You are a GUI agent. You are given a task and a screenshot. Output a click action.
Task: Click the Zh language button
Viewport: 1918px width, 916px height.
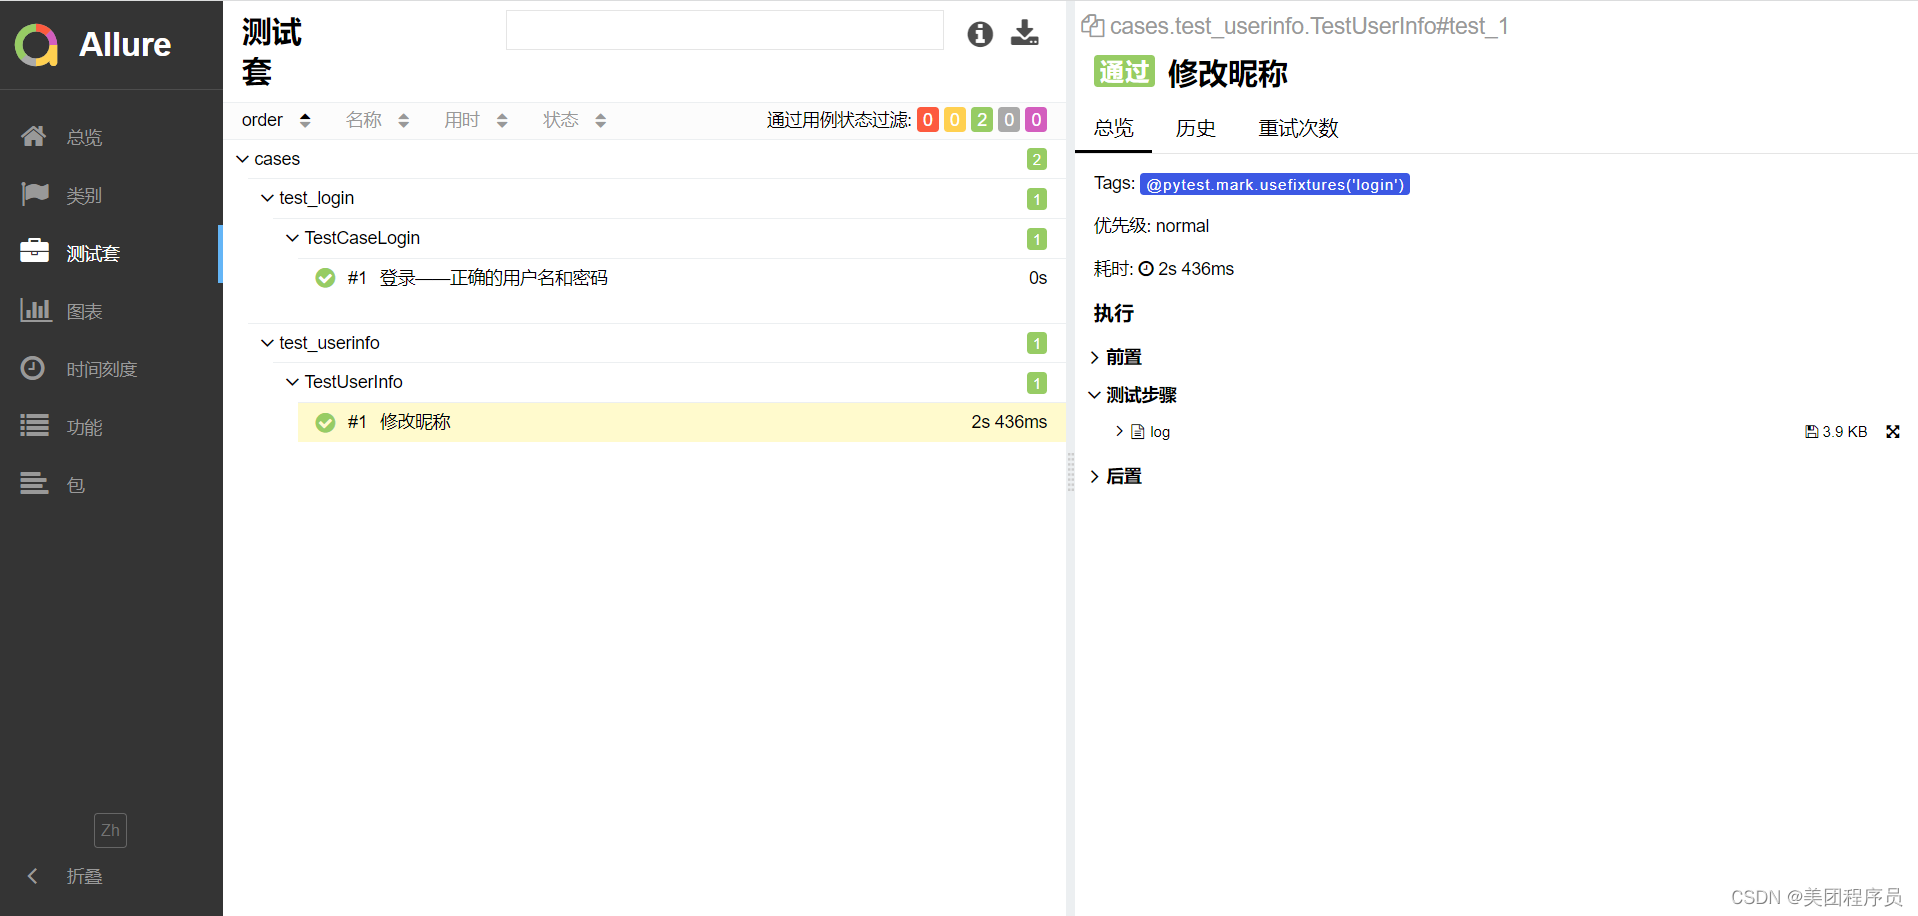pyautogui.click(x=110, y=830)
